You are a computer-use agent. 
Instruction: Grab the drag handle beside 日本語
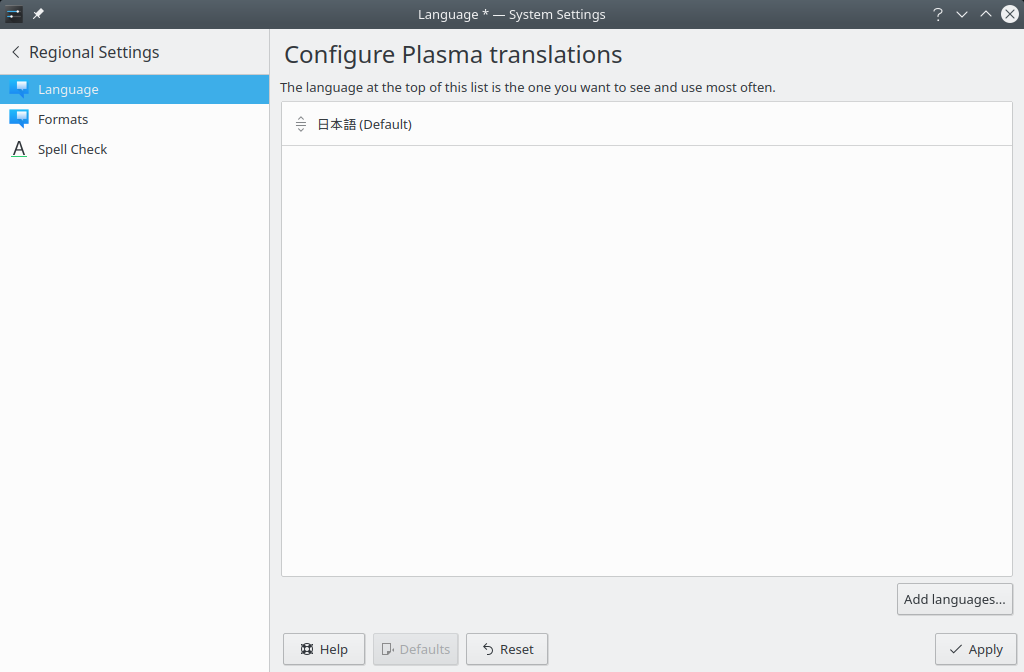(301, 124)
